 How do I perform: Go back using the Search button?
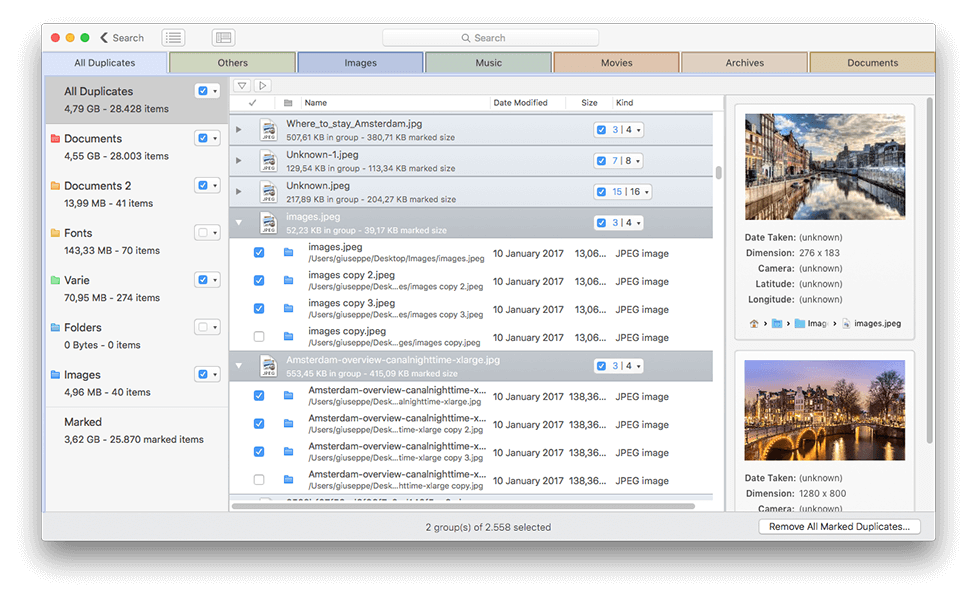click(x=120, y=37)
